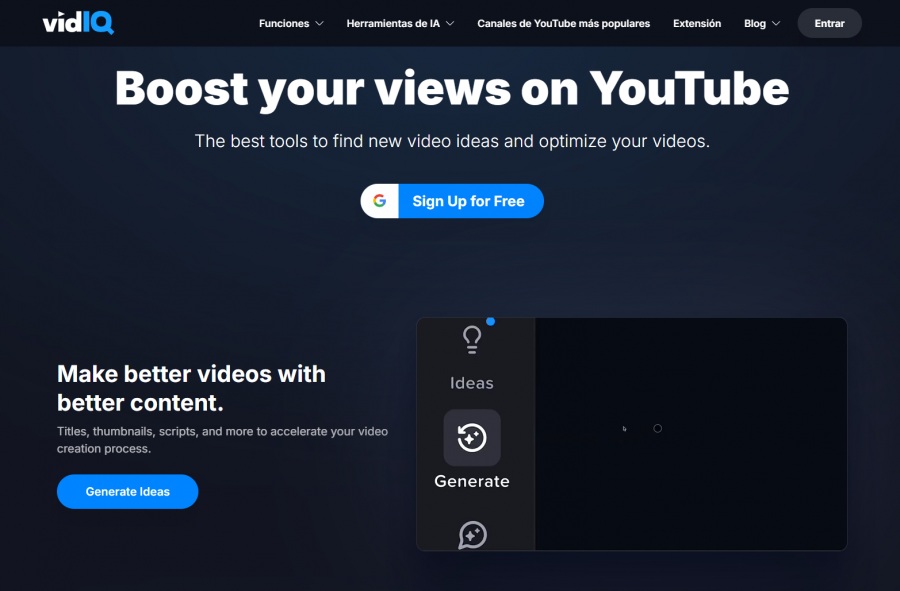Click the small circle in the preview panel
This screenshot has width=900, height=591.
657,428
